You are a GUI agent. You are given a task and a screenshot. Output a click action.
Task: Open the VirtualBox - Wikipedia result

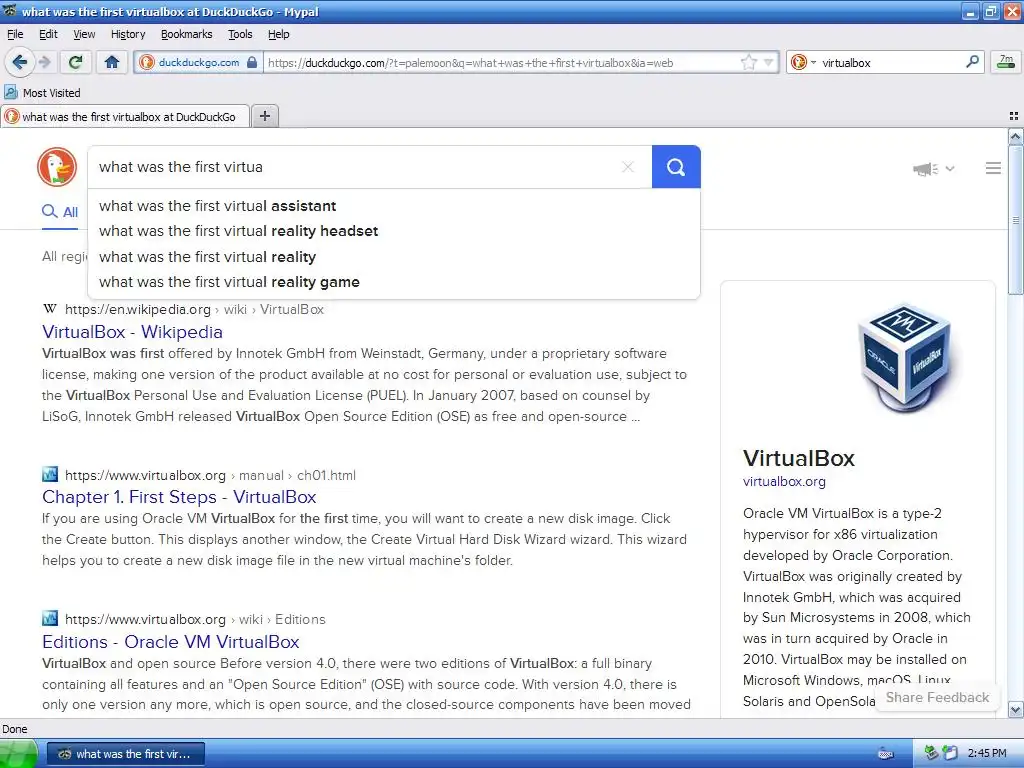[x=133, y=332]
